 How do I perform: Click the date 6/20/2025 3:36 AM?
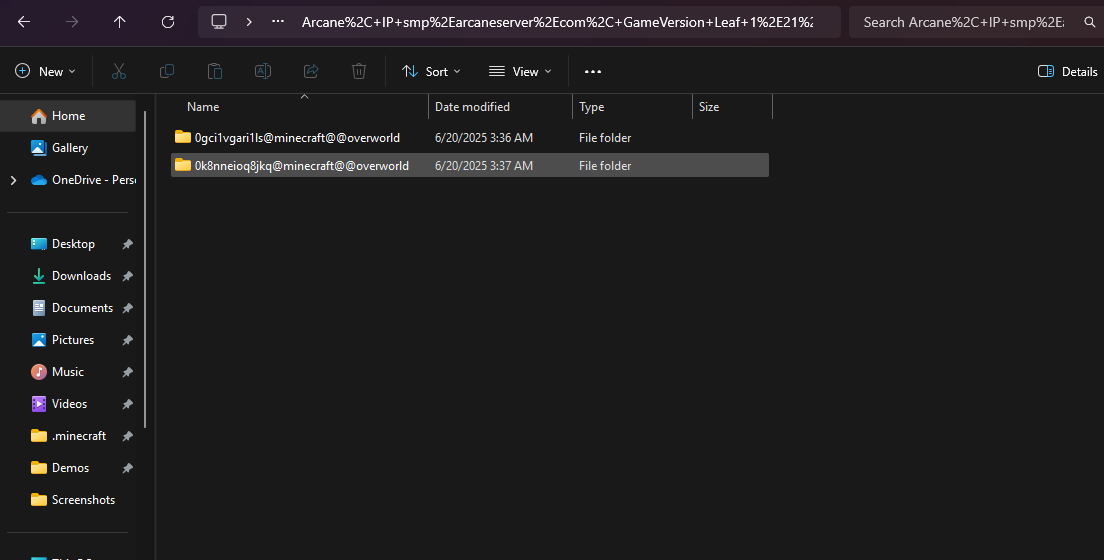tap(484, 138)
